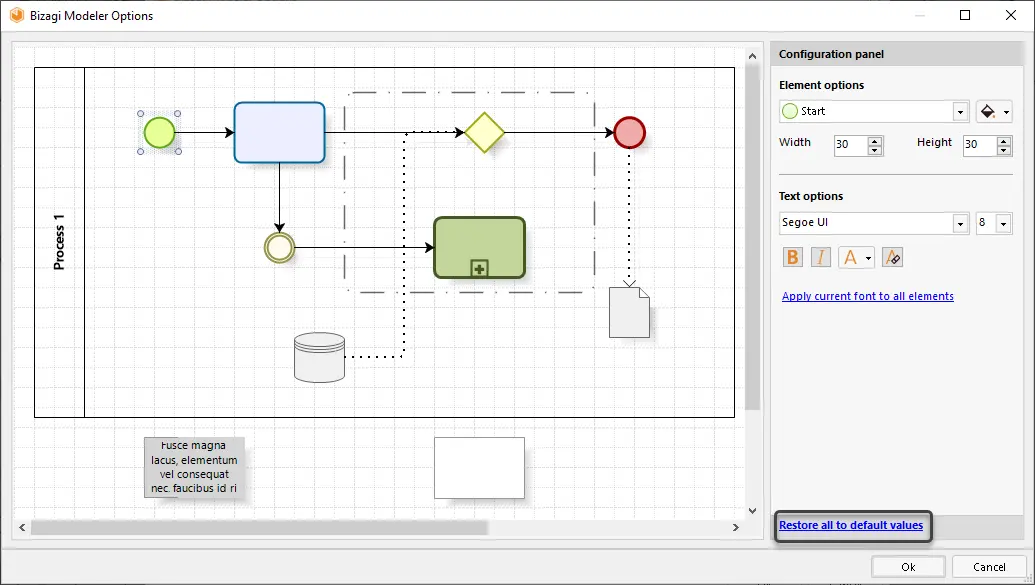Select the gray text annotation box
Viewport: 1035px width, 585px height.
194,467
